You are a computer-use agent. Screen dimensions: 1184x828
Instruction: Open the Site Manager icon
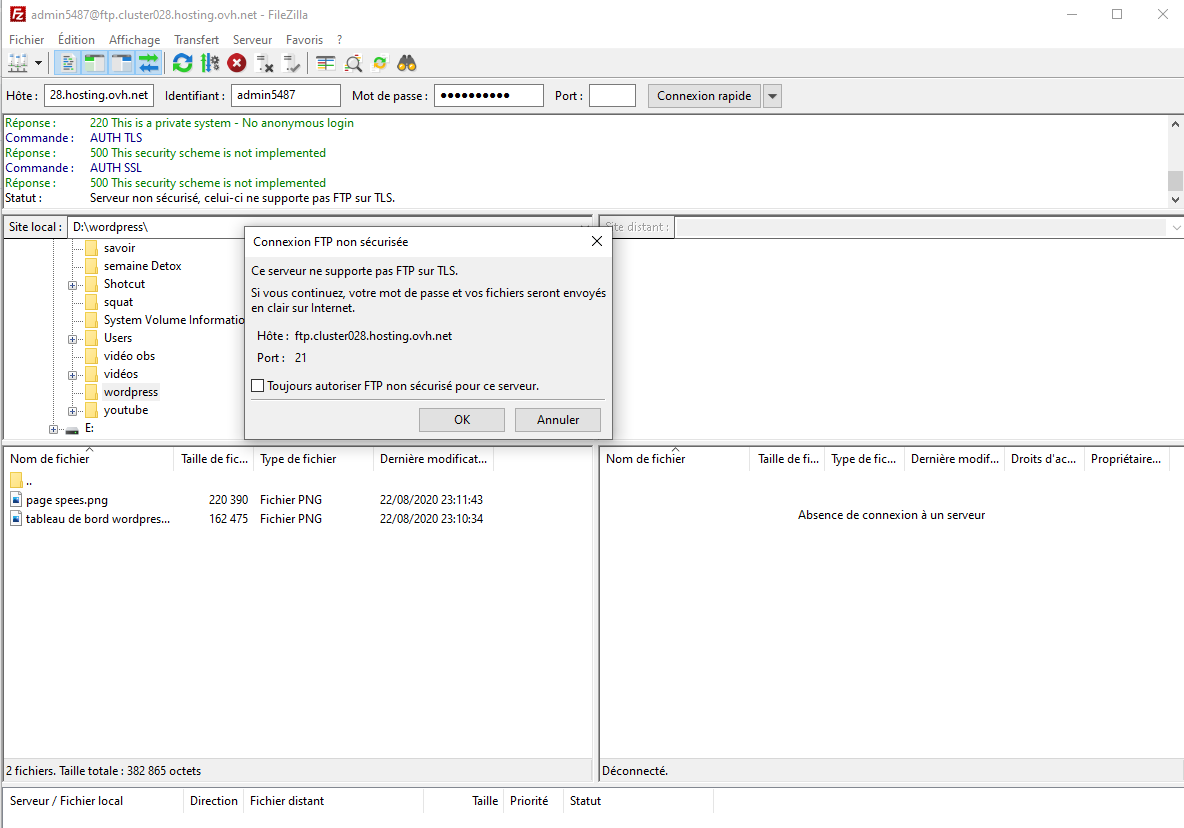coord(18,63)
